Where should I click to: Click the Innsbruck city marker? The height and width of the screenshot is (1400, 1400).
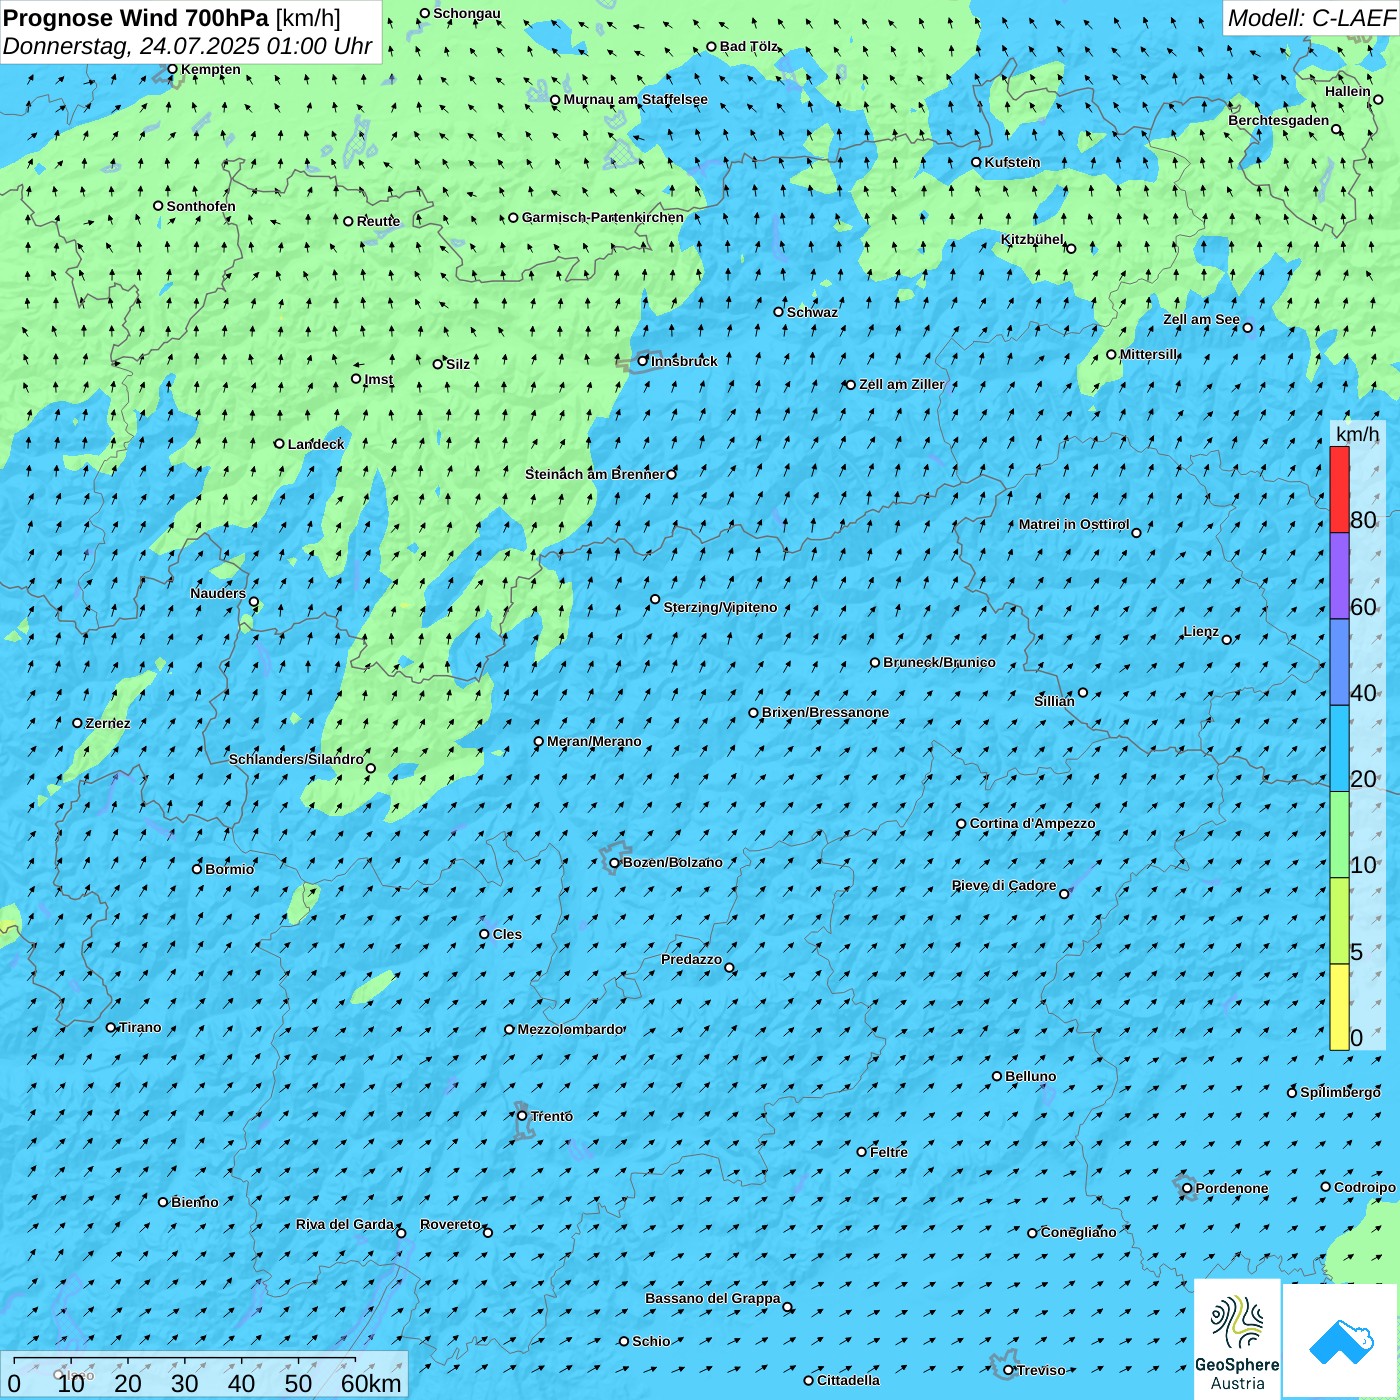[x=643, y=361]
